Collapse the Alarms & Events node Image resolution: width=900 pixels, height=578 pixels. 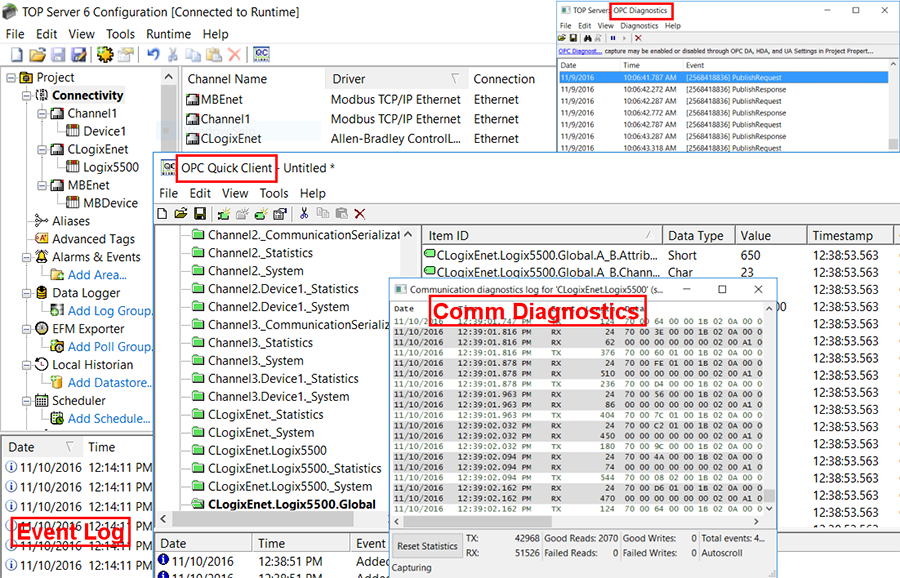click(x=27, y=257)
